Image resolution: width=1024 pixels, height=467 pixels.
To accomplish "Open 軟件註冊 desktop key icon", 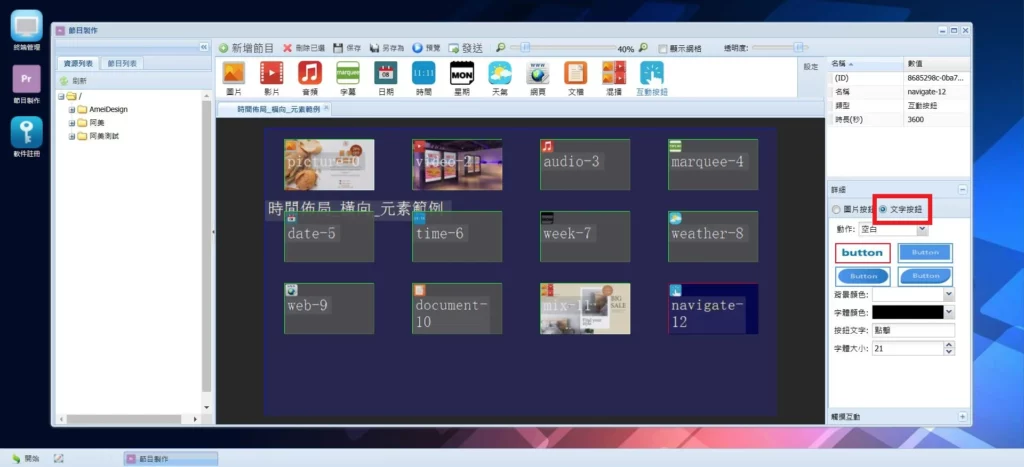I will (25, 137).
